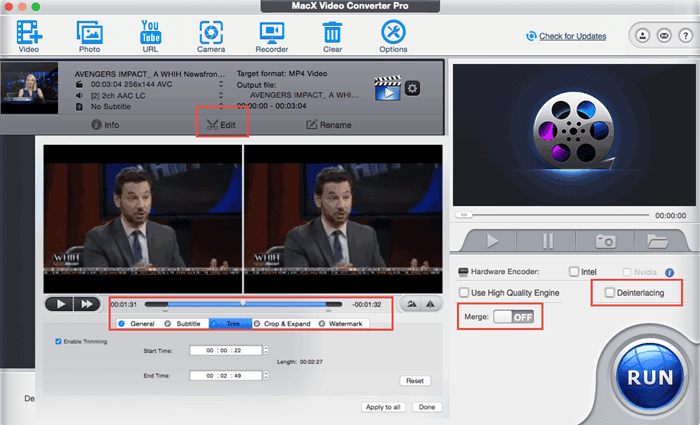Open the video track selector dropdown
The width and height of the screenshot is (700, 425).
pos(221,84)
